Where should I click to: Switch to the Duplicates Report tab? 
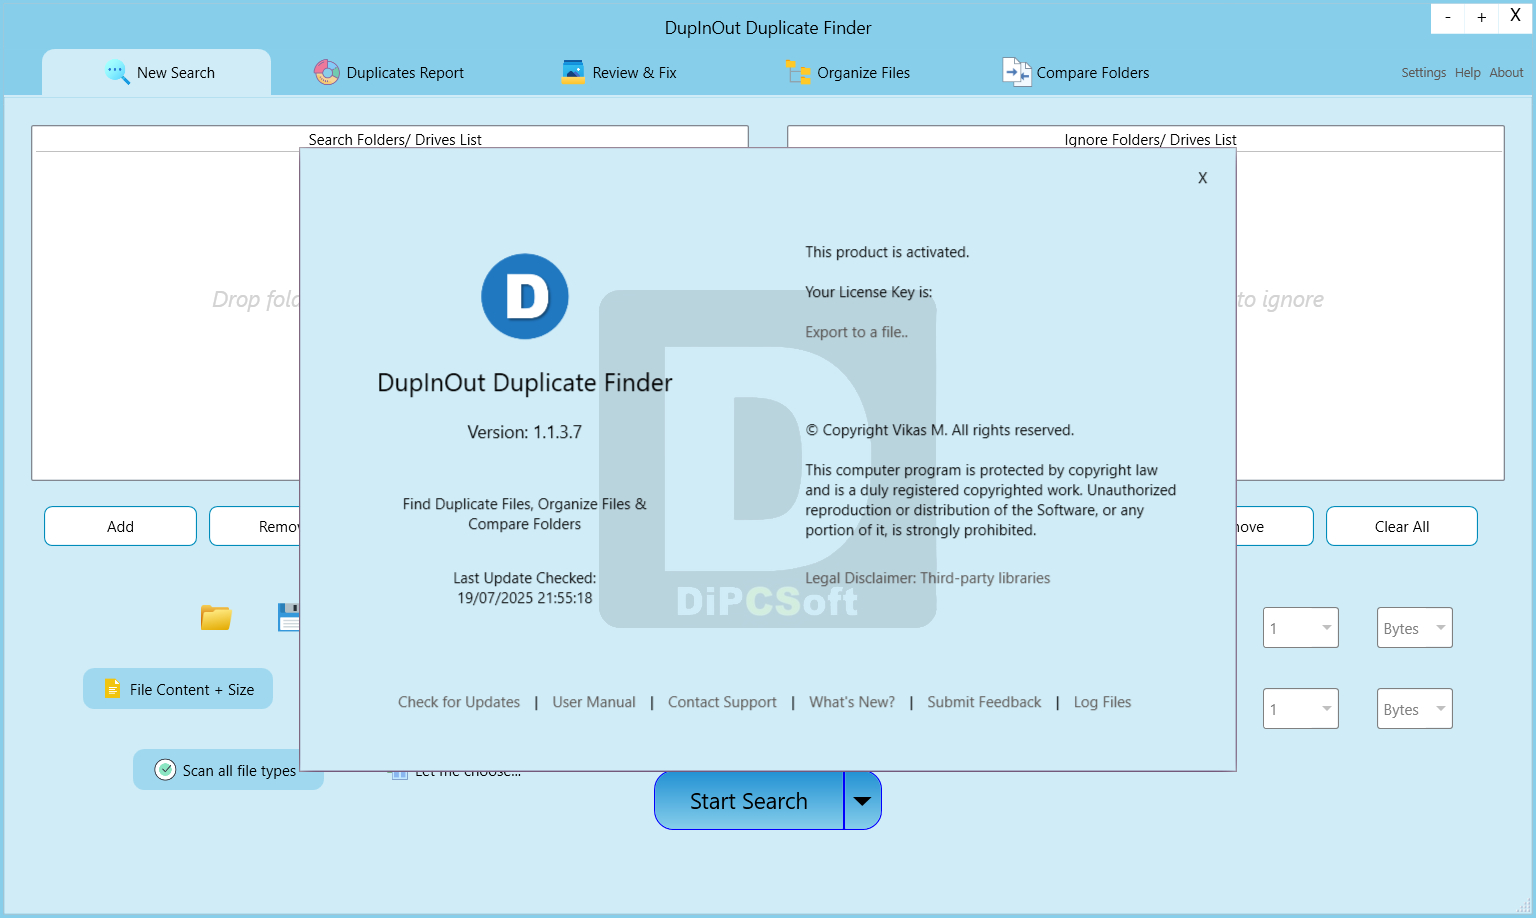389,72
